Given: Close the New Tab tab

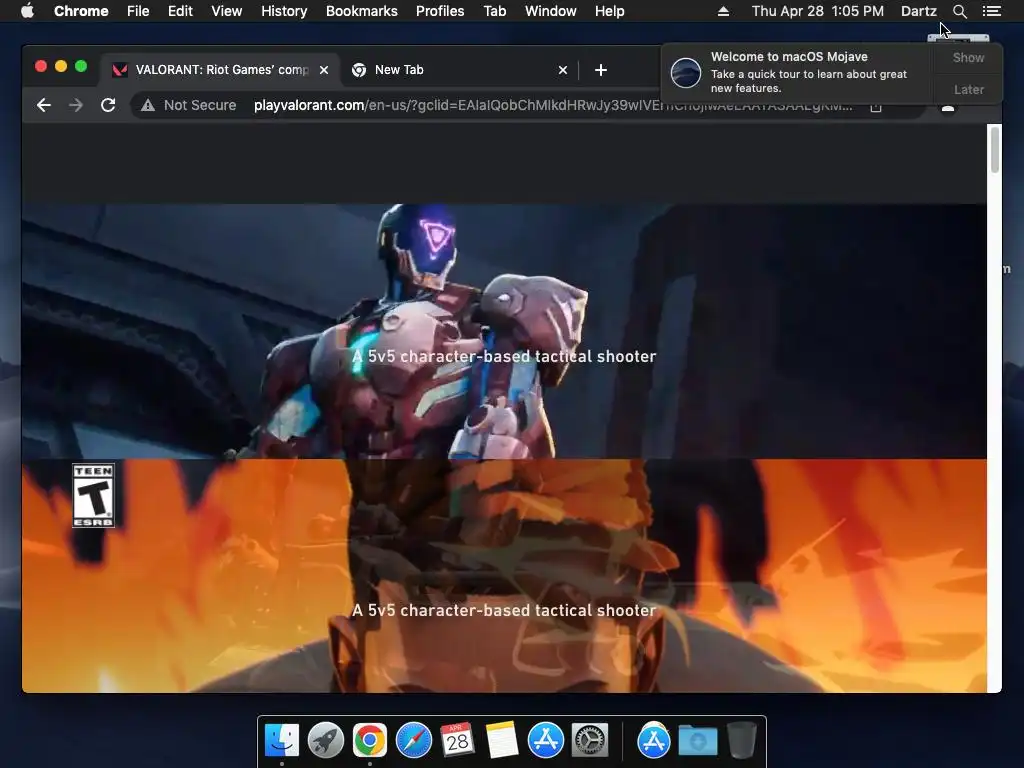Looking at the screenshot, I should (563, 70).
